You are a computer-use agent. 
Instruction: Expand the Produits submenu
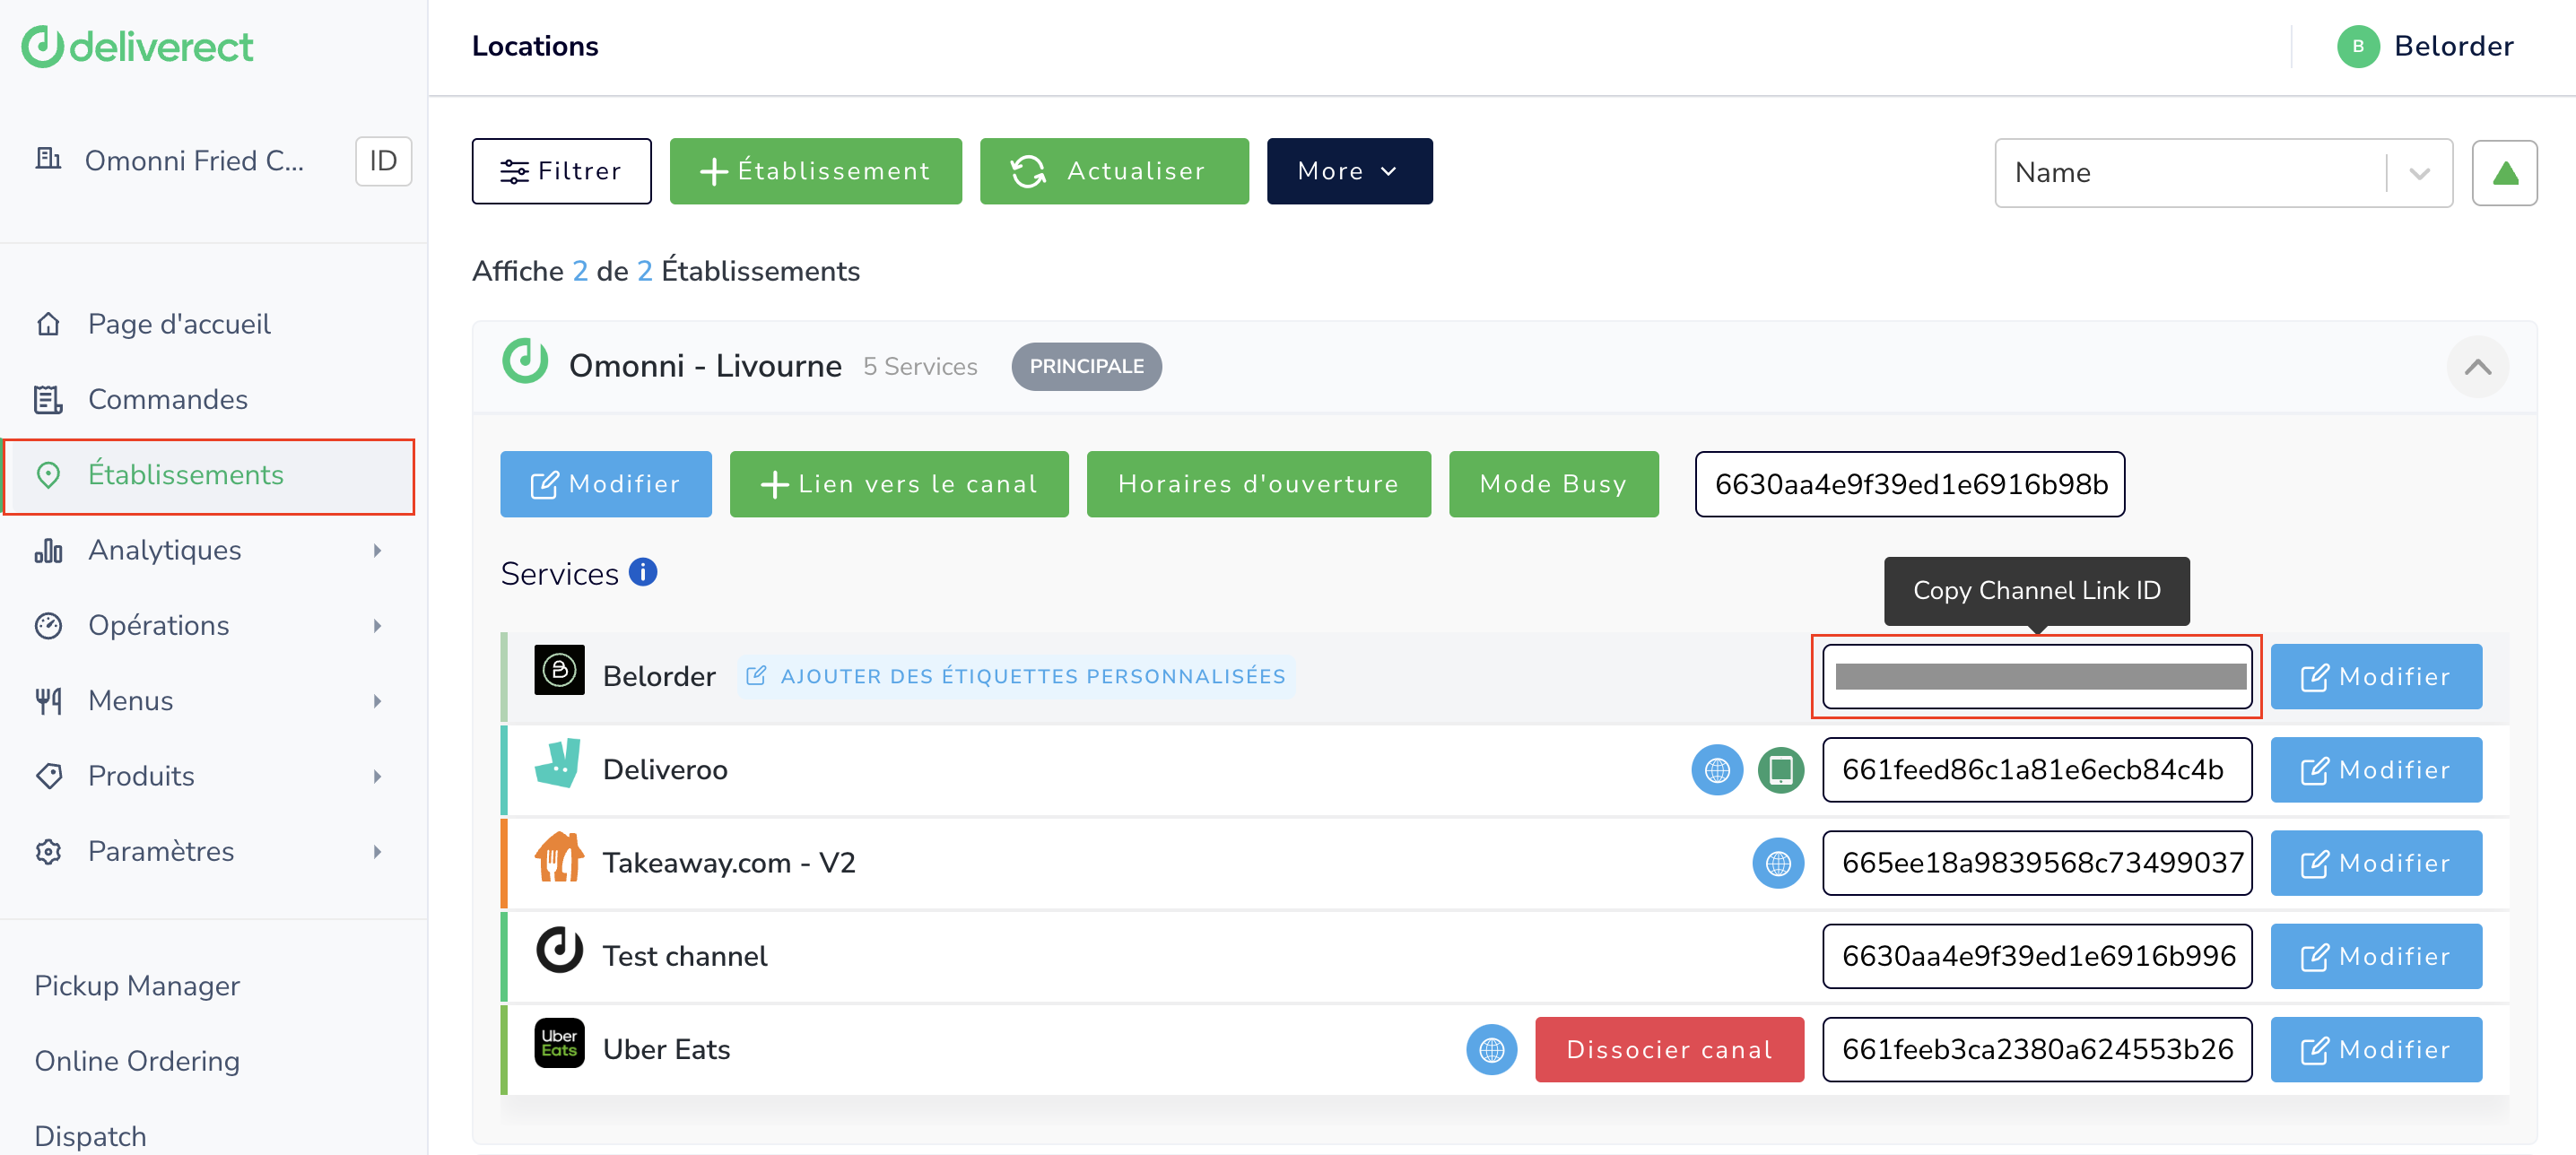click(377, 776)
